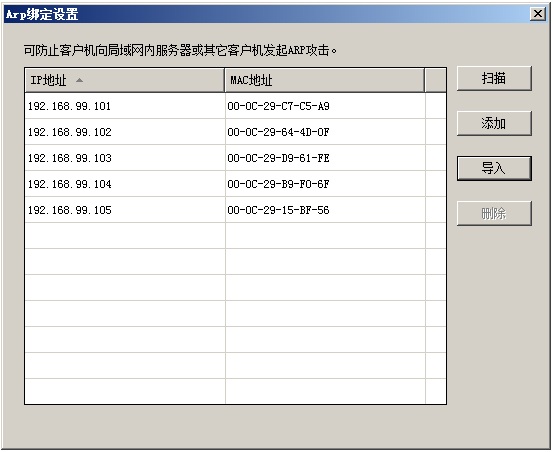Select the row with IP 192.168.99.102
The width and height of the screenshot is (553, 452).
coord(236,132)
